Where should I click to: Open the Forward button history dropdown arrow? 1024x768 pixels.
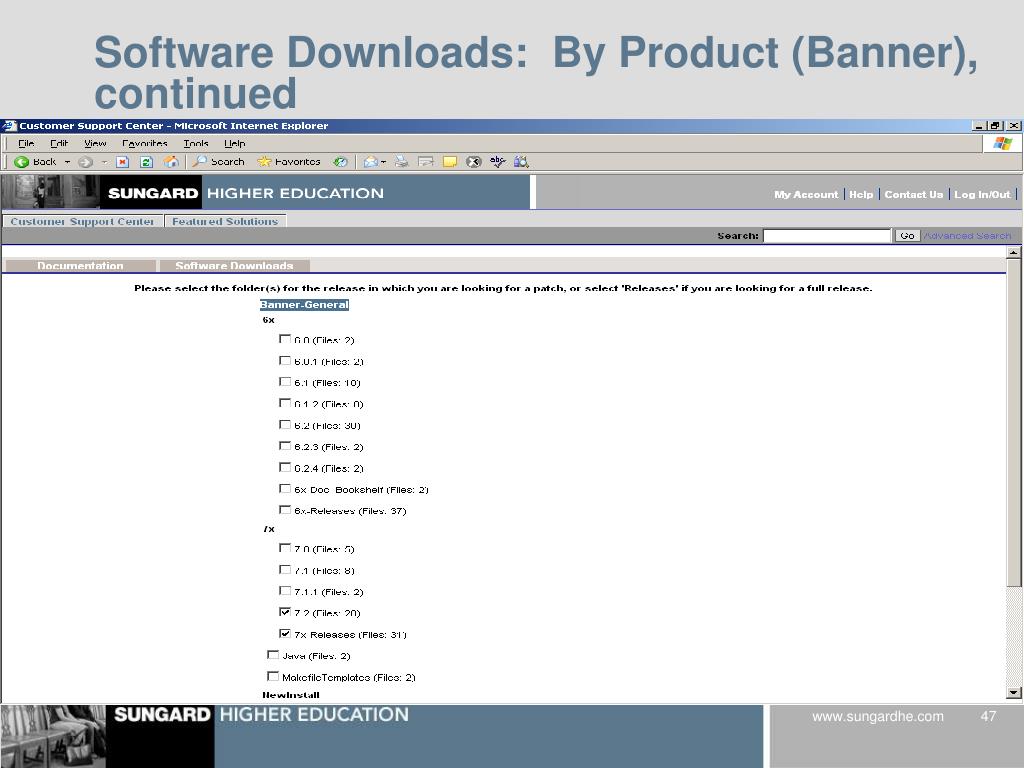tap(104, 162)
